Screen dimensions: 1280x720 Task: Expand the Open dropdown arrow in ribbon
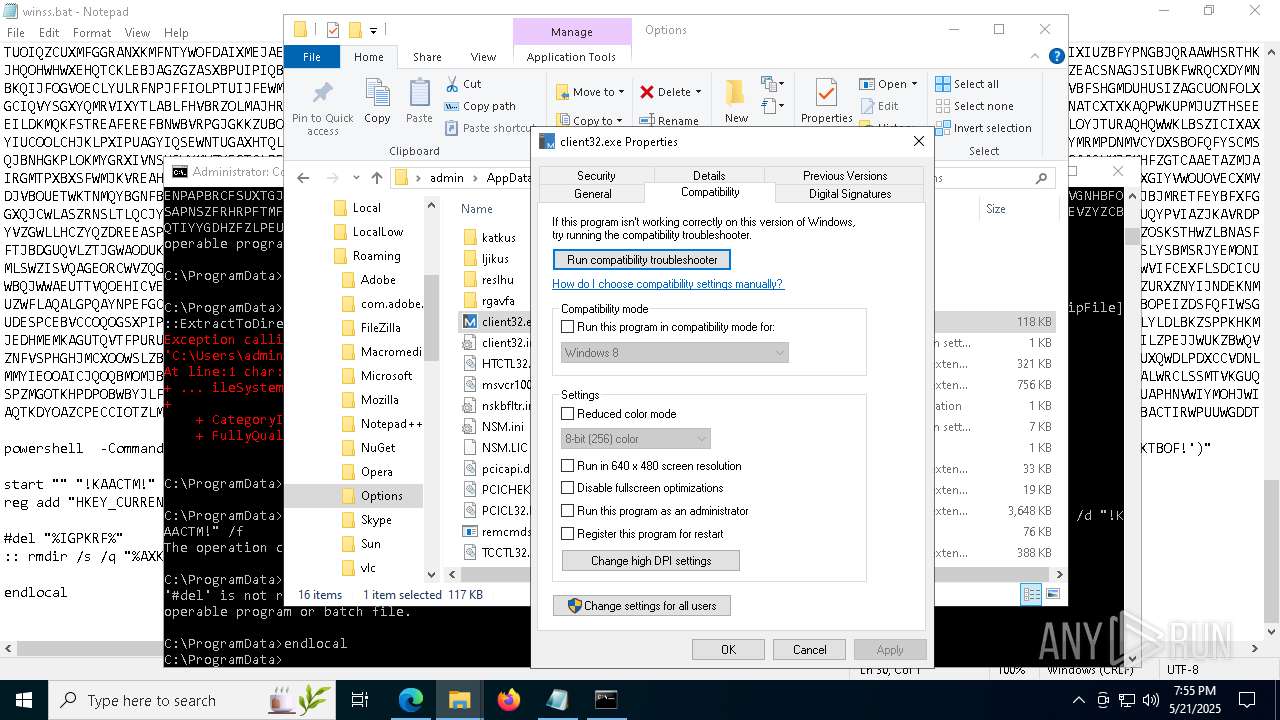(914, 84)
